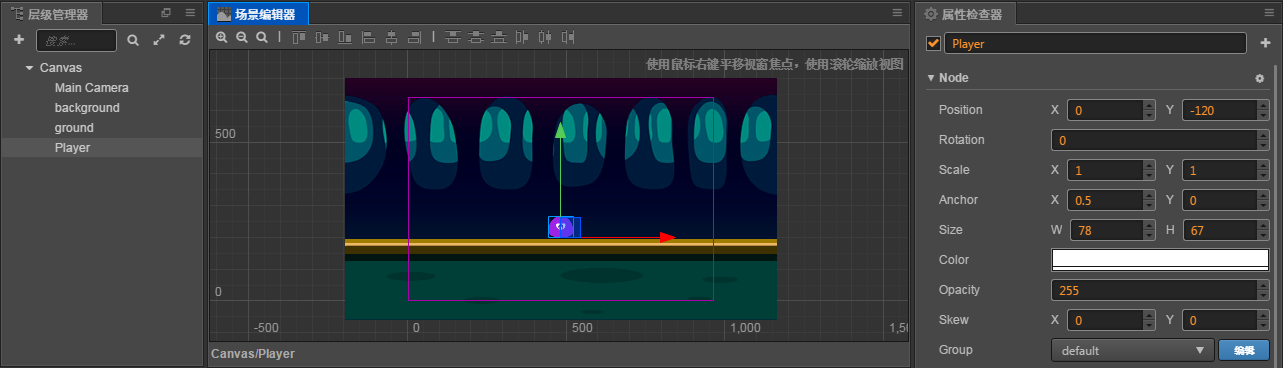Screen dimensions: 1283x368
Task: Disable the Player node active checkbox
Action: point(934,43)
